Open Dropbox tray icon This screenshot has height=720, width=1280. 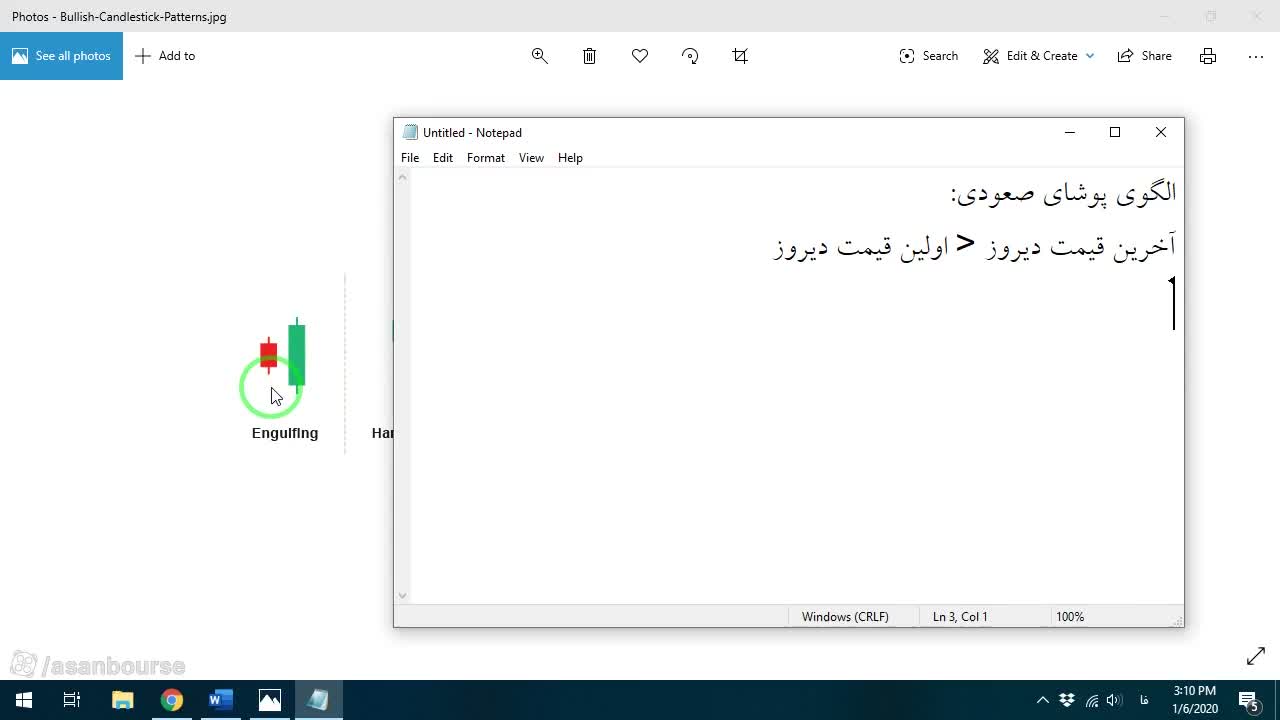(x=1067, y=700)
